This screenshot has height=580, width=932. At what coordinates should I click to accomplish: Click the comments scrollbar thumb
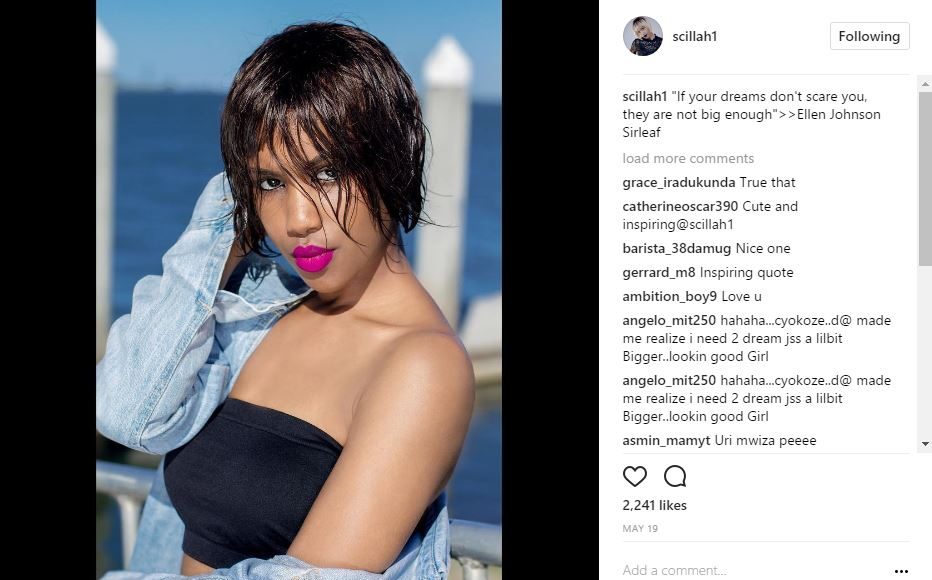pos(925,178)
